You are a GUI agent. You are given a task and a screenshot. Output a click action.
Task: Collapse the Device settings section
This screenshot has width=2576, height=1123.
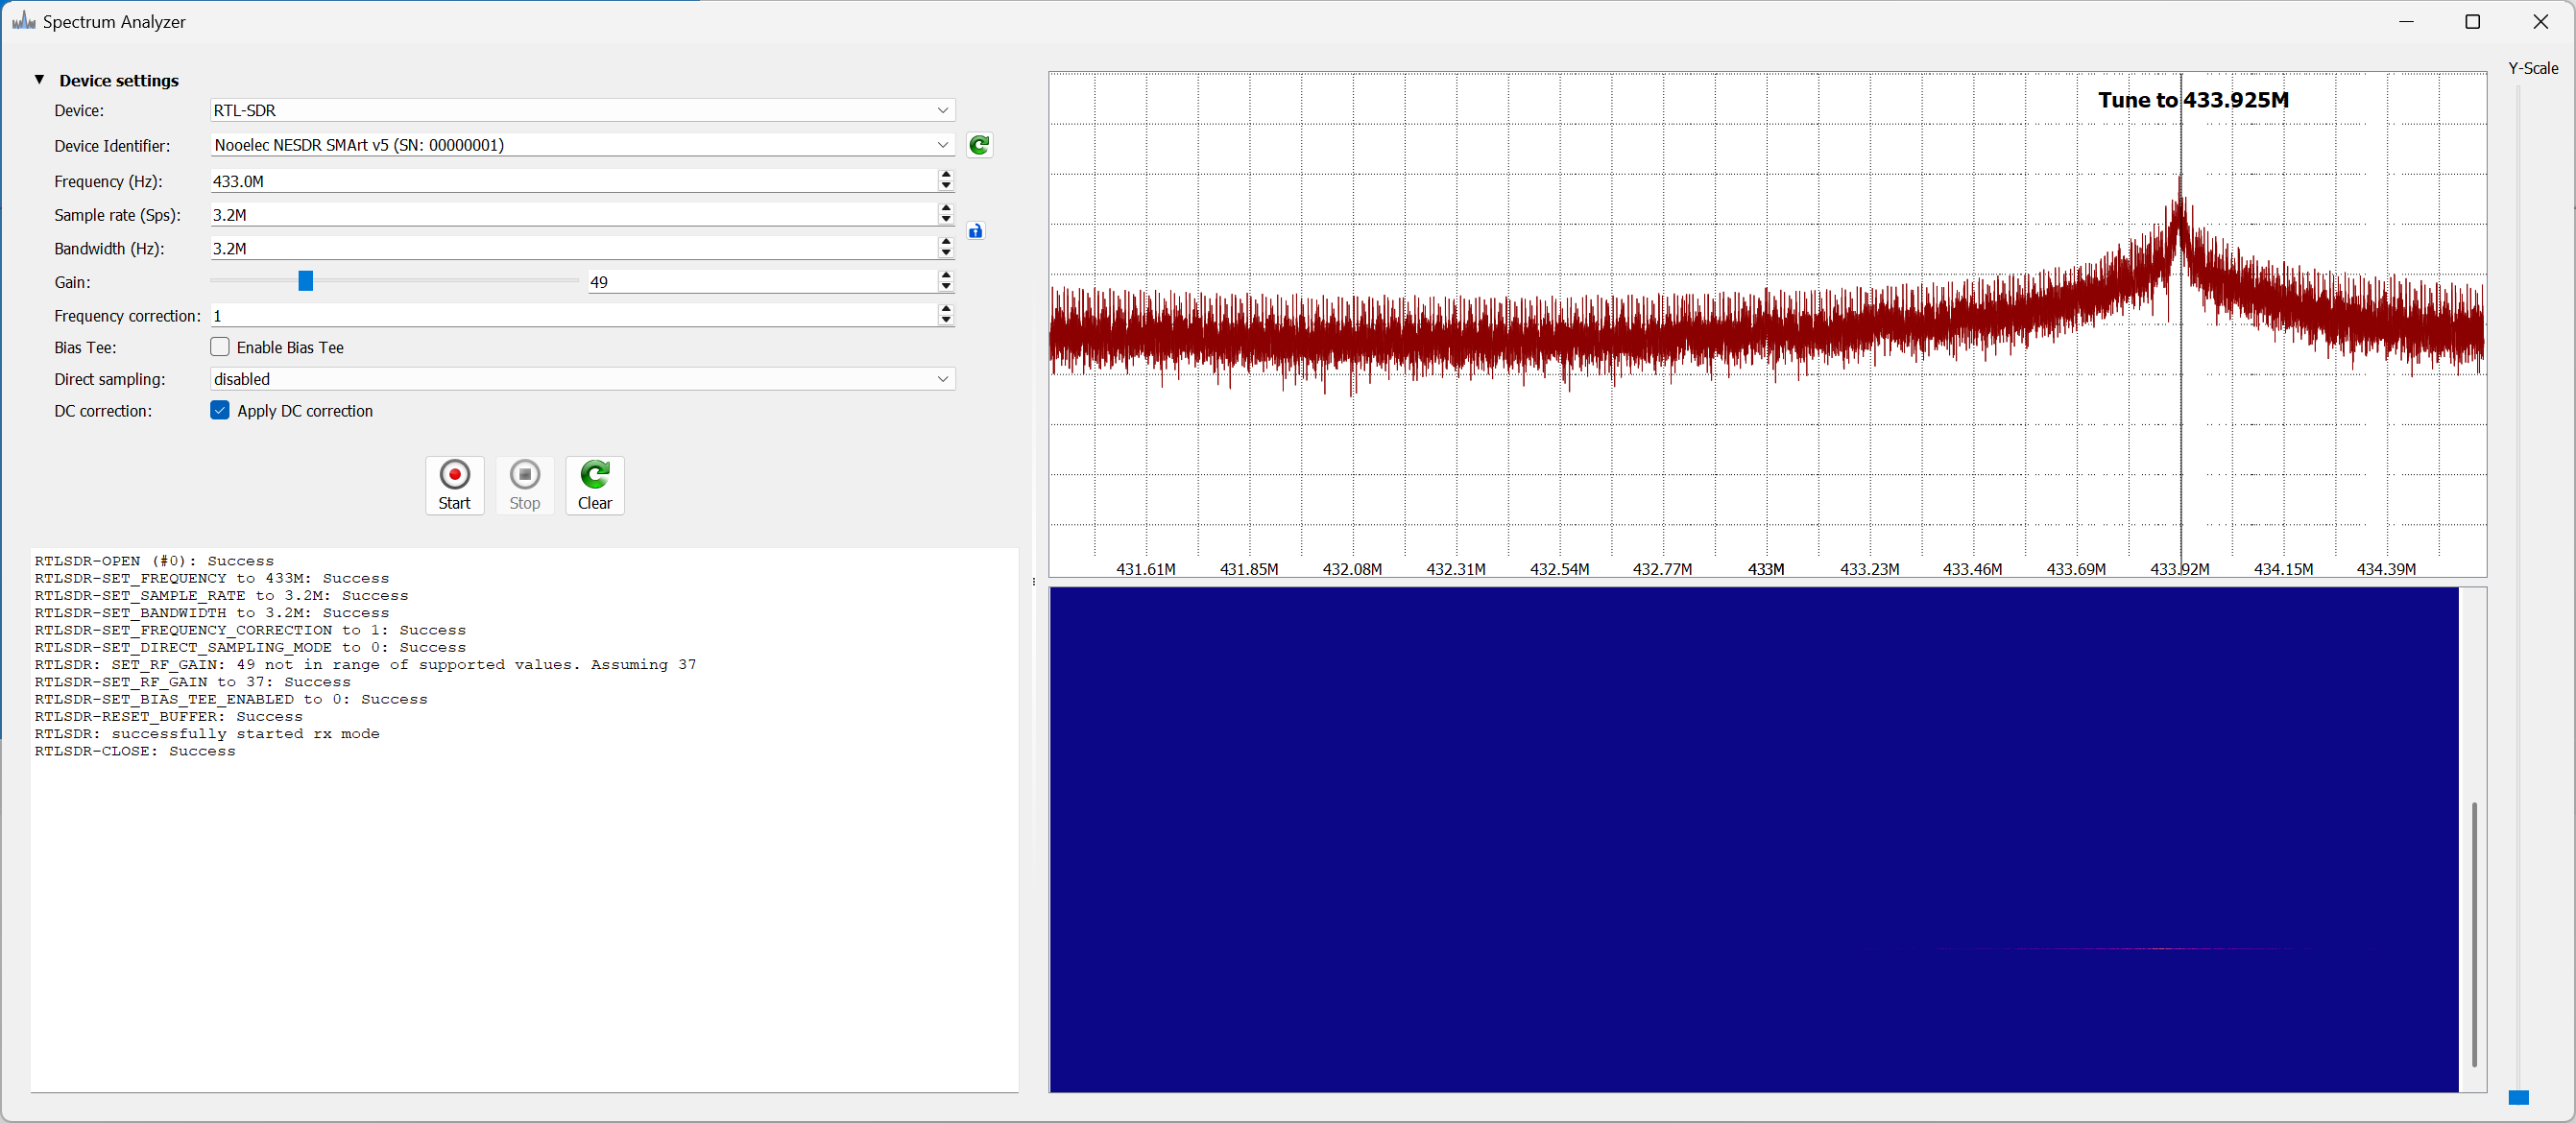pyautogui.click(x=40, y=80)
